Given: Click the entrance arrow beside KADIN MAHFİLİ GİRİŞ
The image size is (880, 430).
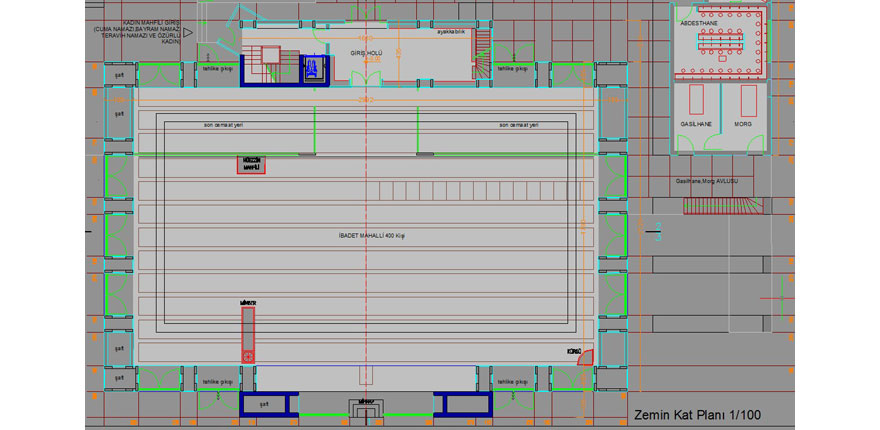Looking at the screenshot, I should pyautogui.click(x=188, y=32).
